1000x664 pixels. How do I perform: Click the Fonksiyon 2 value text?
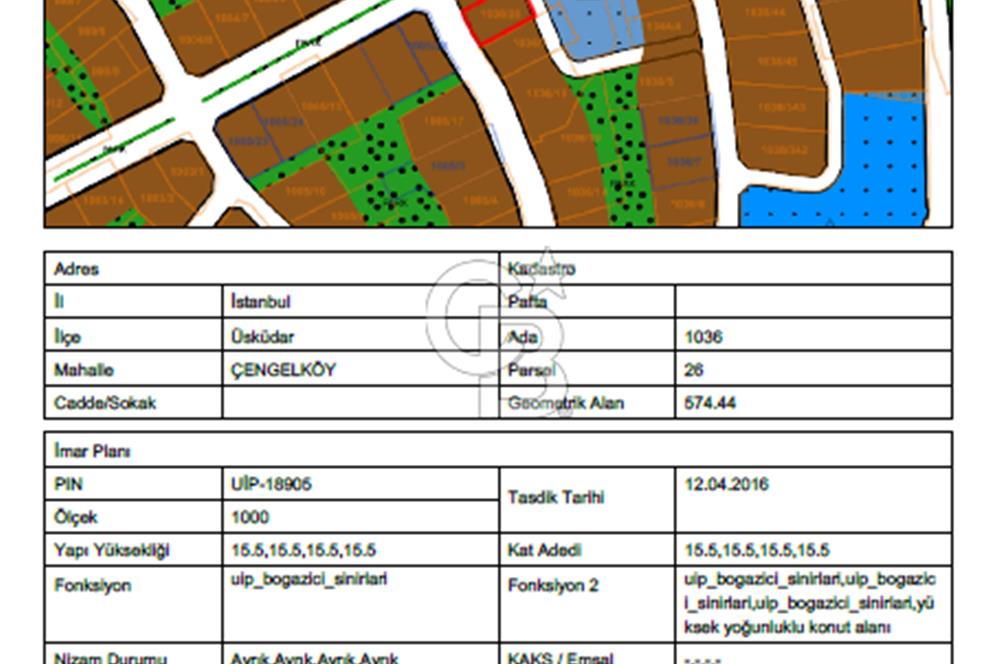tap(810, 603)
